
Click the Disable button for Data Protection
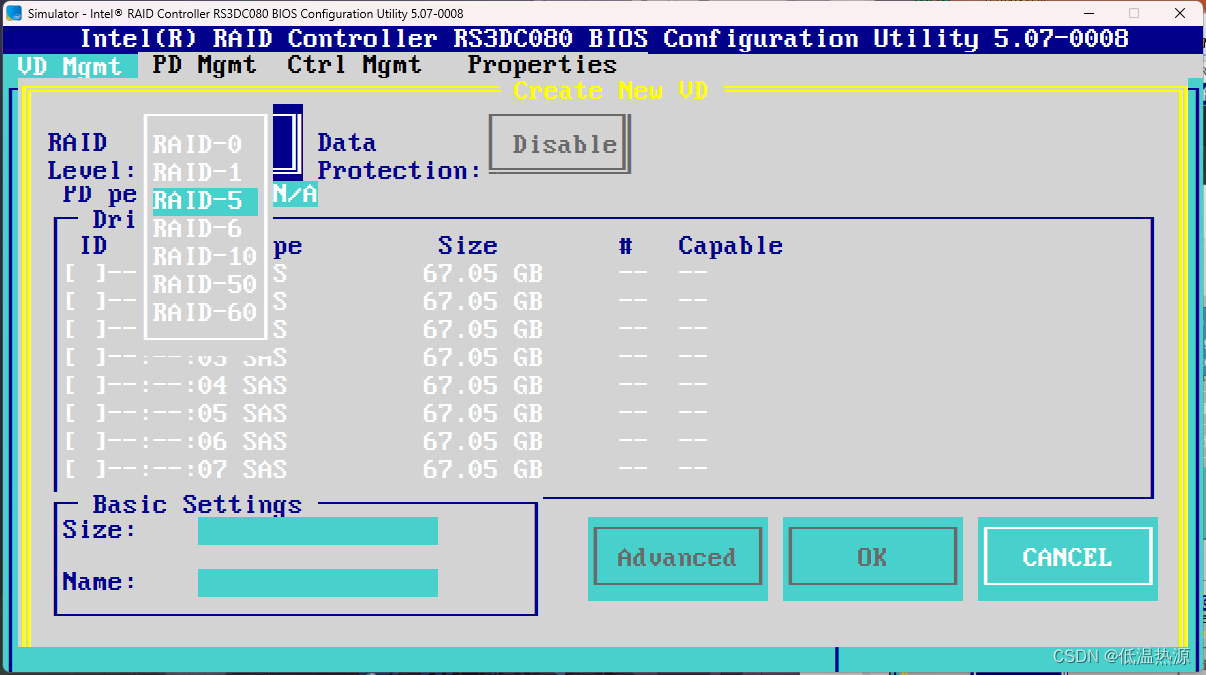click(558, 143)
